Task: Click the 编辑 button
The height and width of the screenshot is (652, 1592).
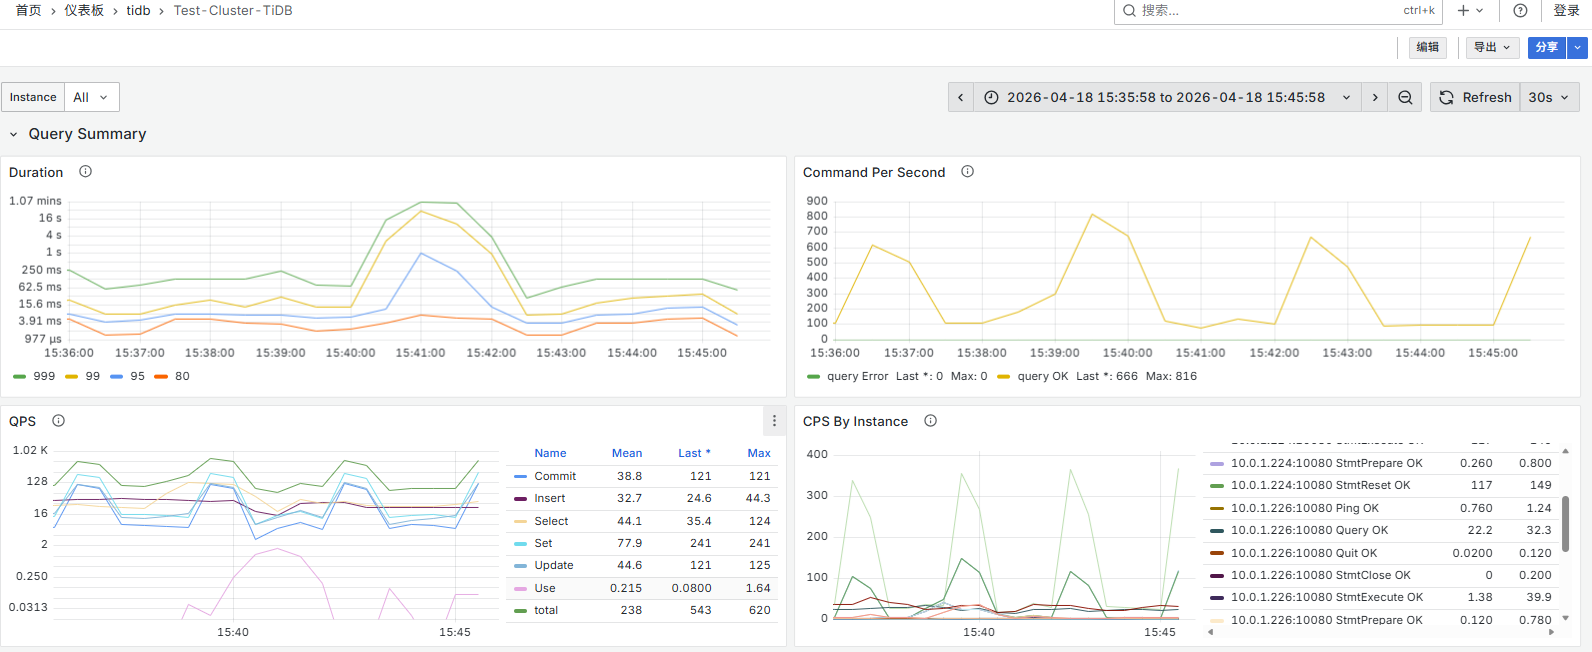Action: pyautogui.click(x=1427, y=47)
